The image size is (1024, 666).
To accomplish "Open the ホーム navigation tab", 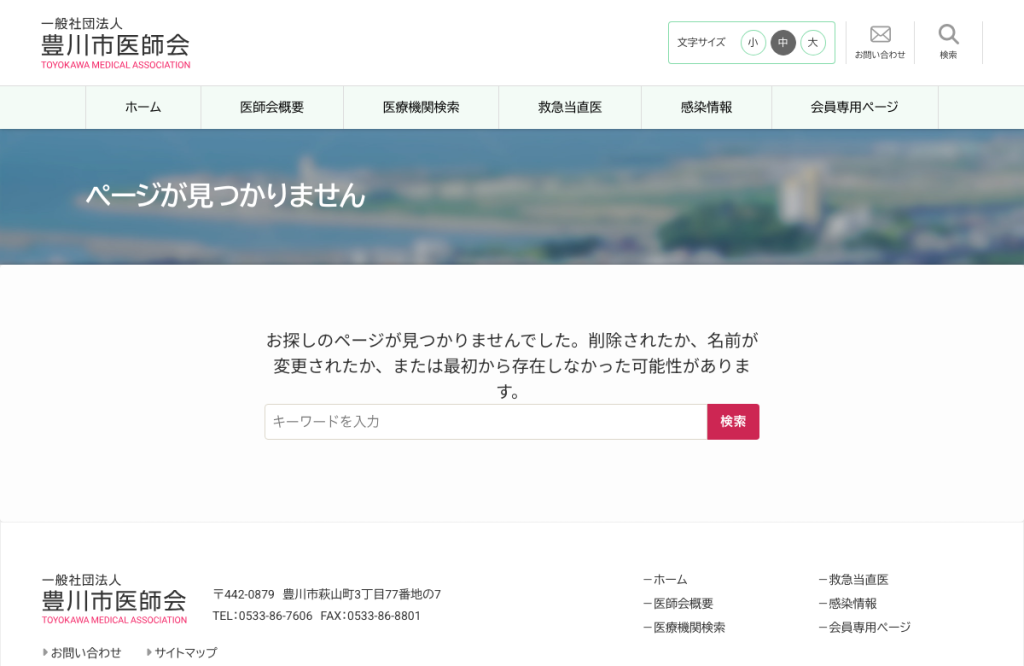I will point(143,107).
